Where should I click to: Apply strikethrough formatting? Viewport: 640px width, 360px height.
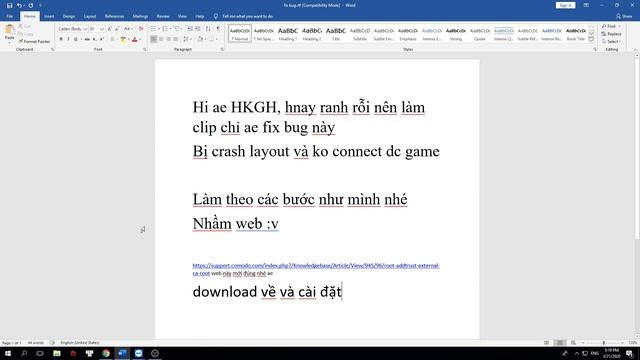pyautogui.click(x=87, y=39)
